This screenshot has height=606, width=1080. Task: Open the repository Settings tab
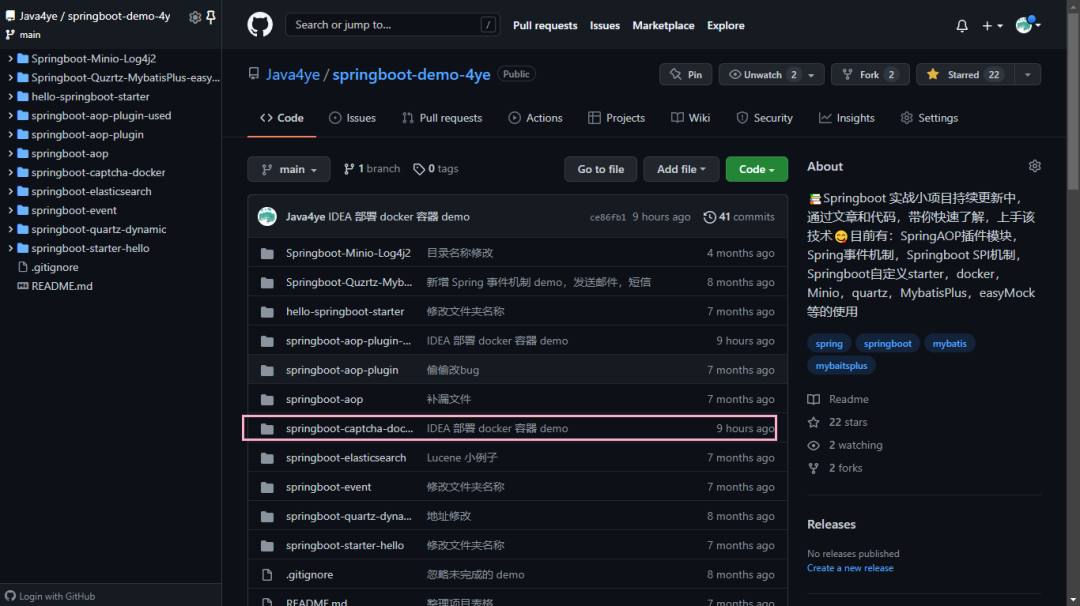click(x=929, y=118)
